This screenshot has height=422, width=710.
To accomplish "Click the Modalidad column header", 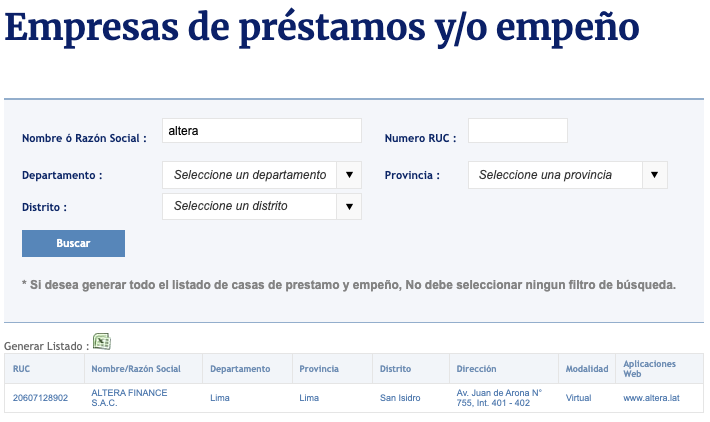I will pos(587,369).
